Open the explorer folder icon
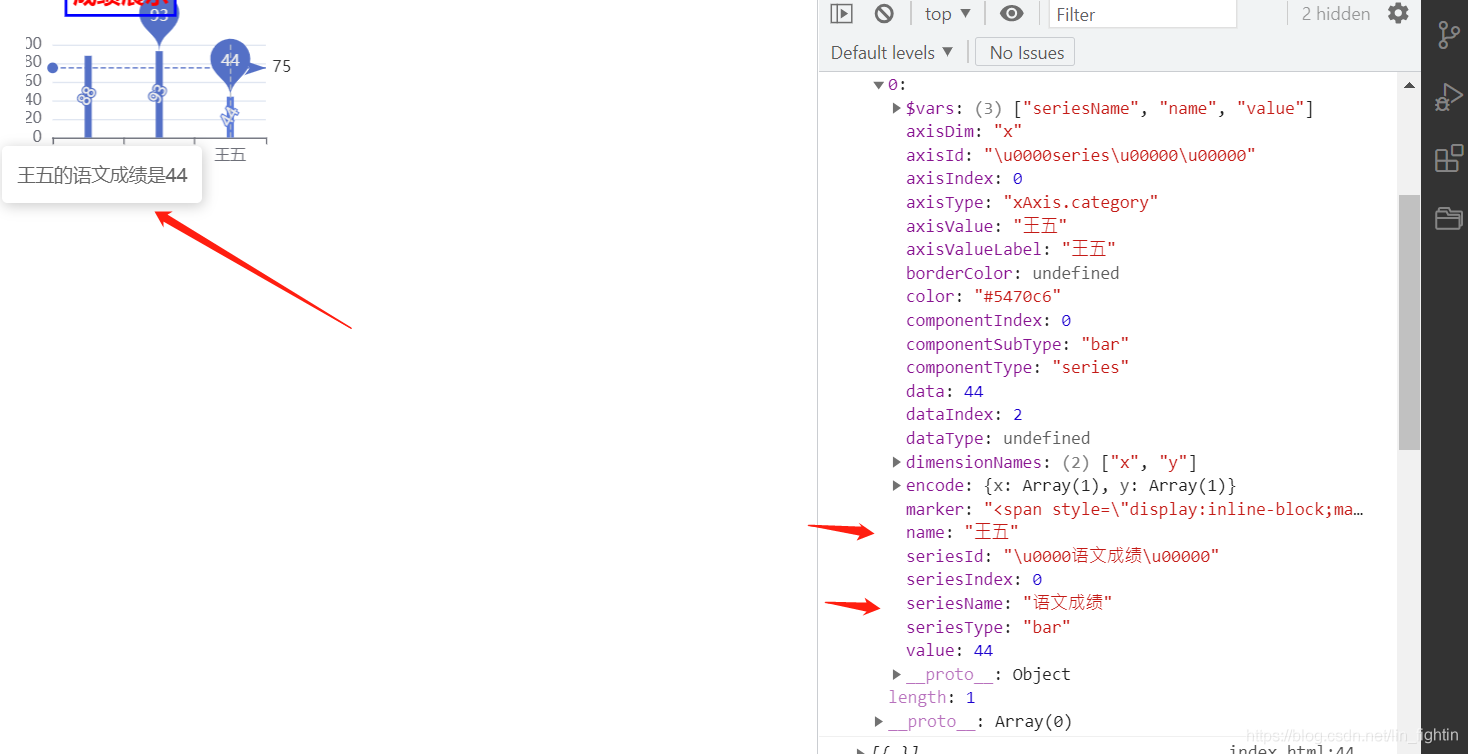Screen dimensions: 1468x754 click(1448, 218)
